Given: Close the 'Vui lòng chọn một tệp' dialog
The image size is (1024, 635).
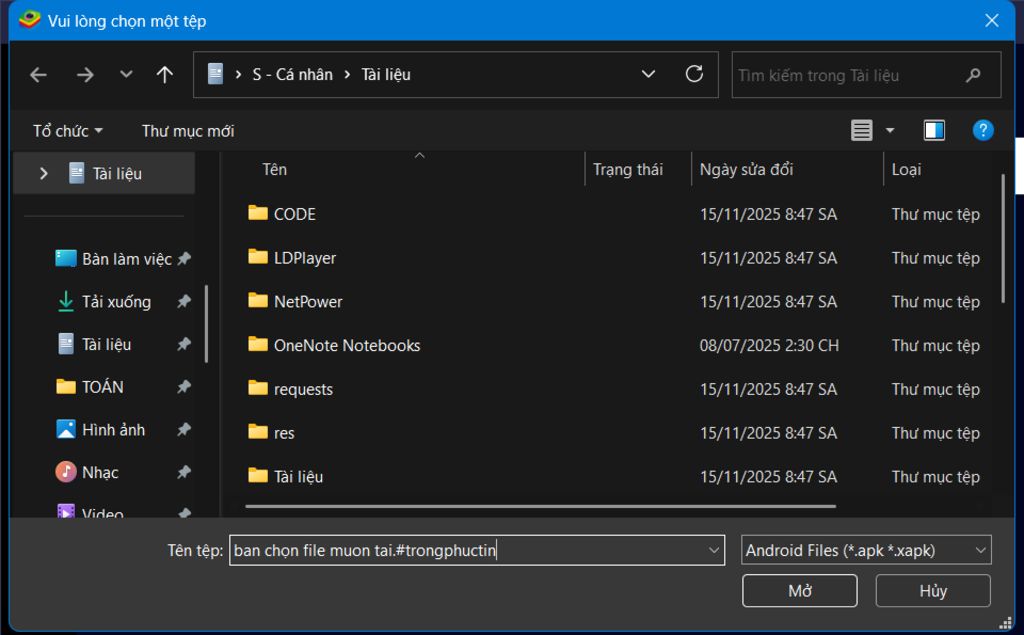Looking at the screenshot, I should (991, 21).
